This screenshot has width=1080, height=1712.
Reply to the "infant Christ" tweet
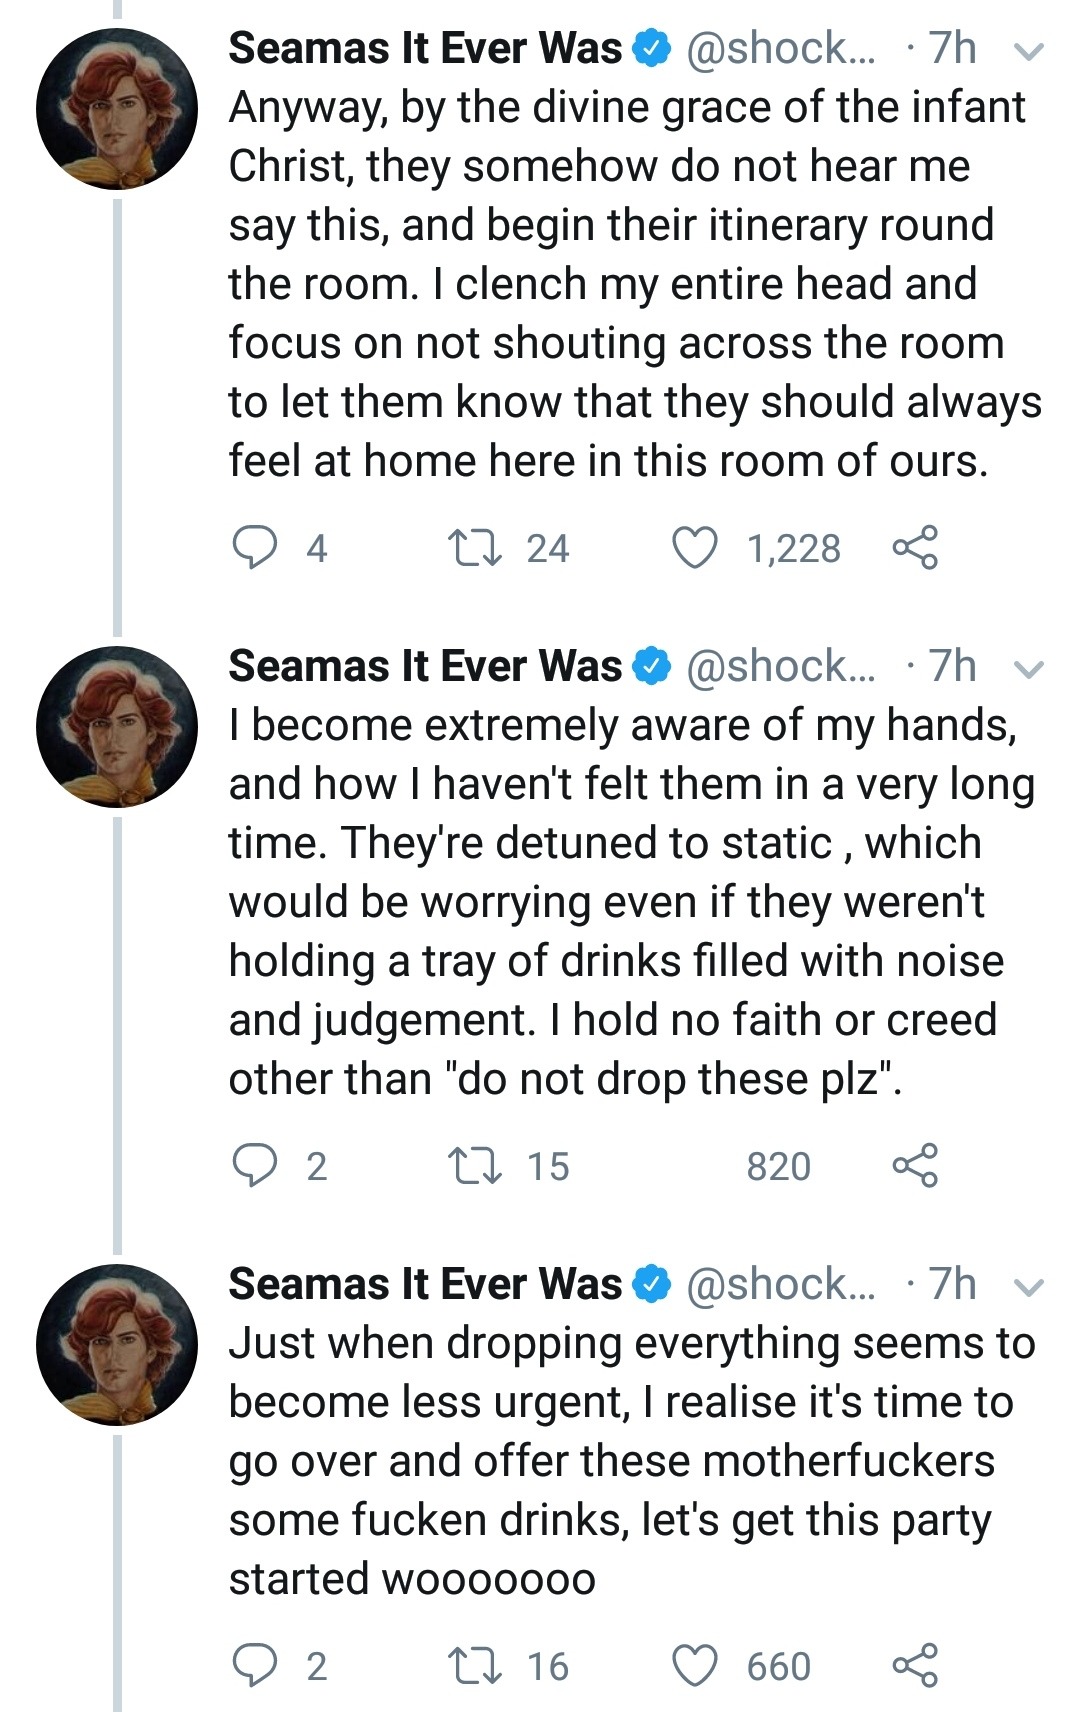click(254, 548)
